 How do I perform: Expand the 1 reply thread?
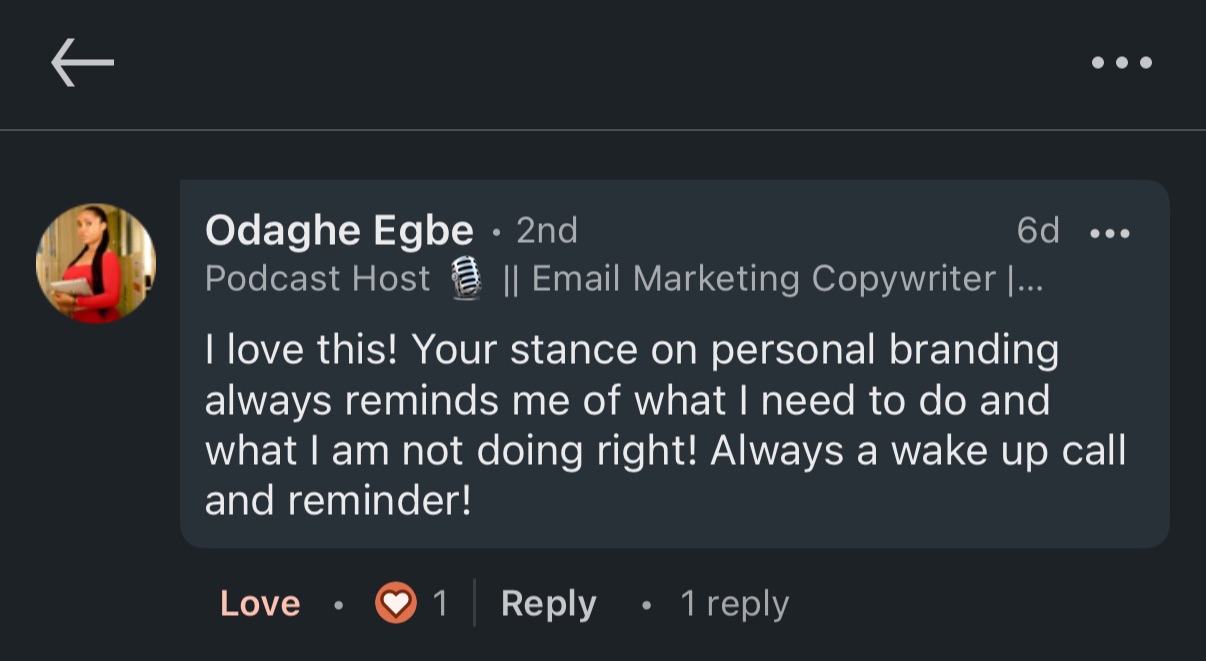[x=734, y=603]
